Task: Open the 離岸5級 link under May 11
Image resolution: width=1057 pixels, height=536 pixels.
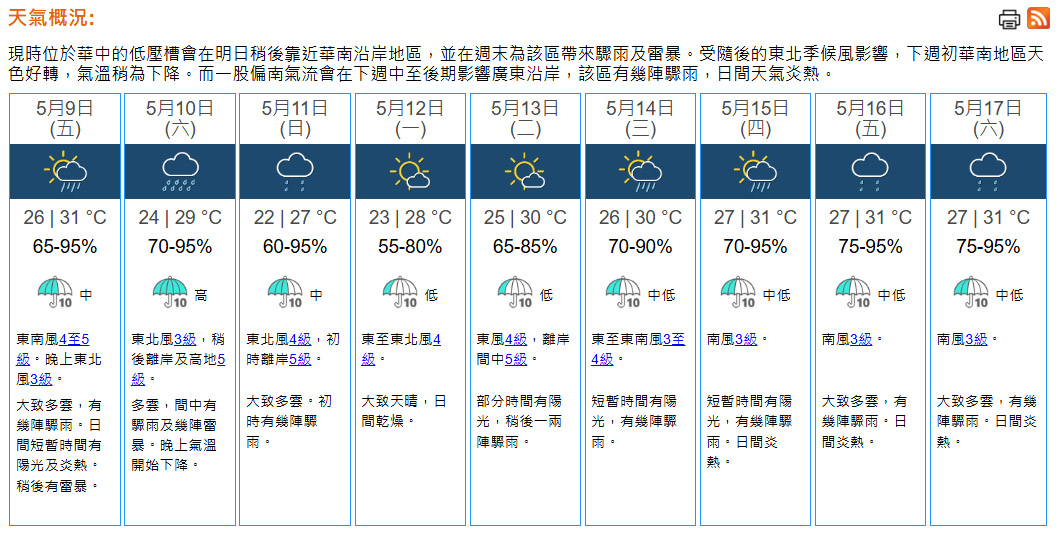Action: click(300, 359)
